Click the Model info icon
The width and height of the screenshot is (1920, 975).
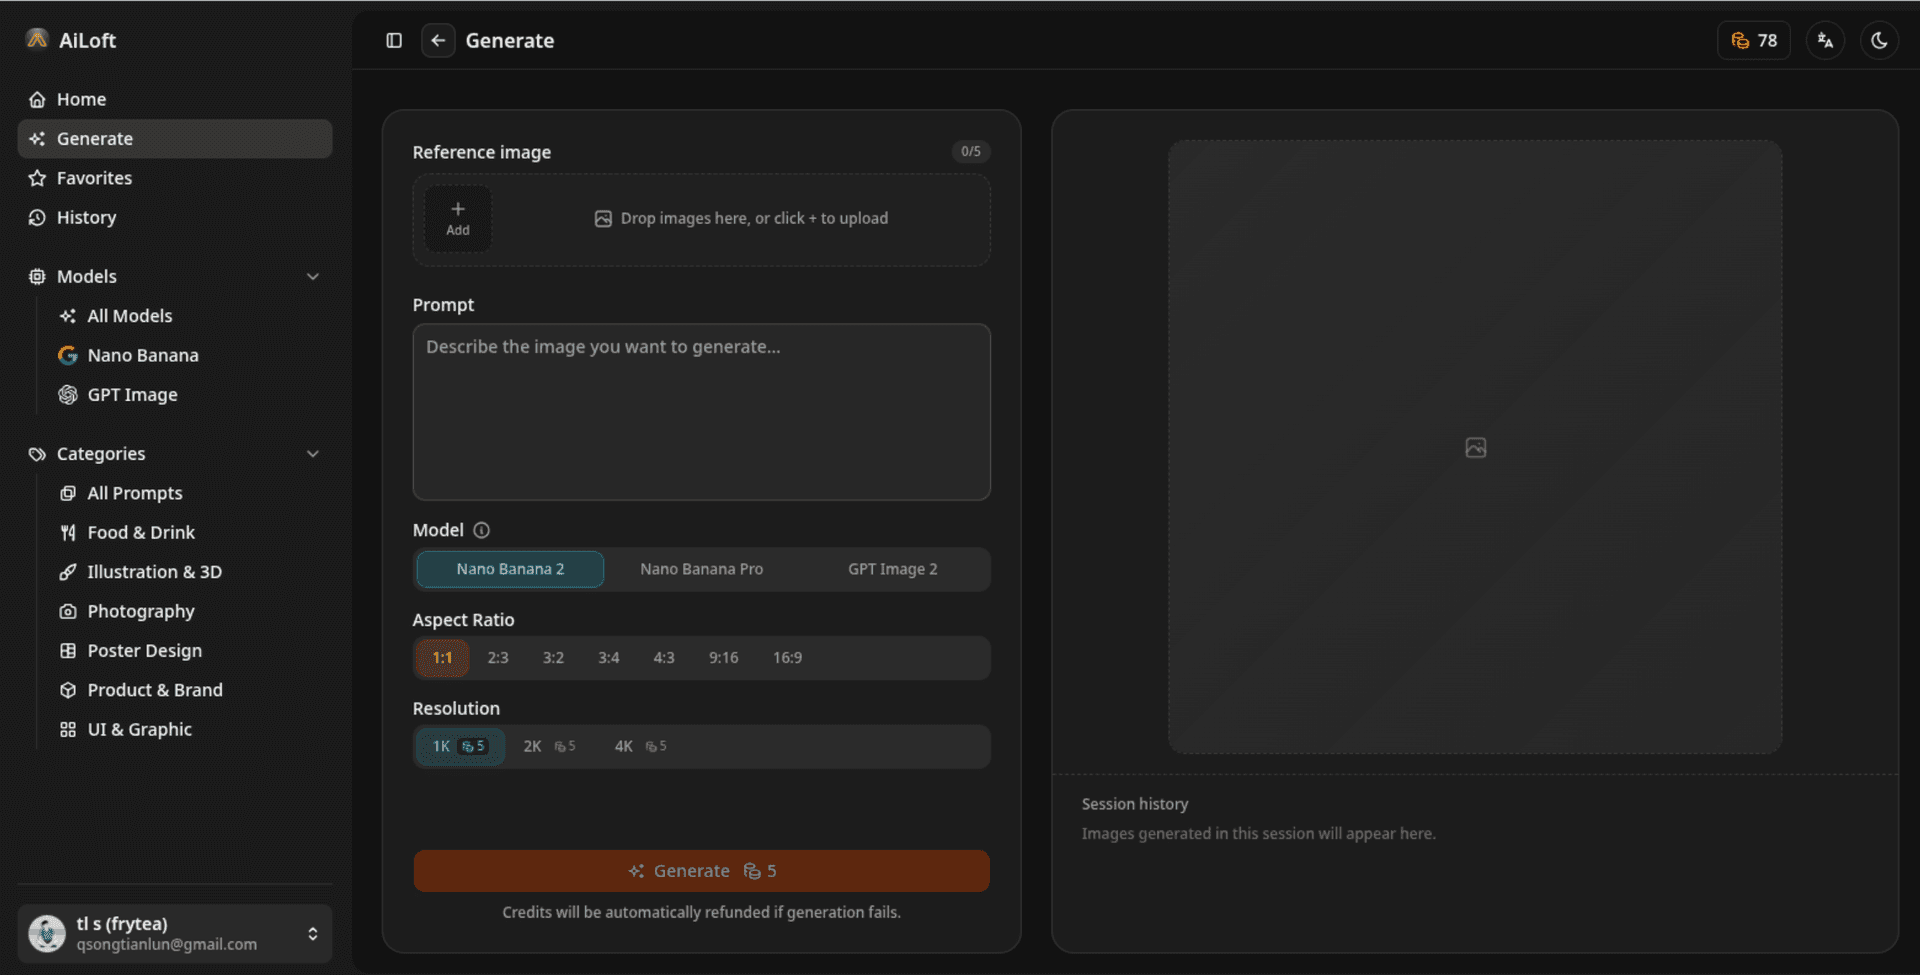481,530
